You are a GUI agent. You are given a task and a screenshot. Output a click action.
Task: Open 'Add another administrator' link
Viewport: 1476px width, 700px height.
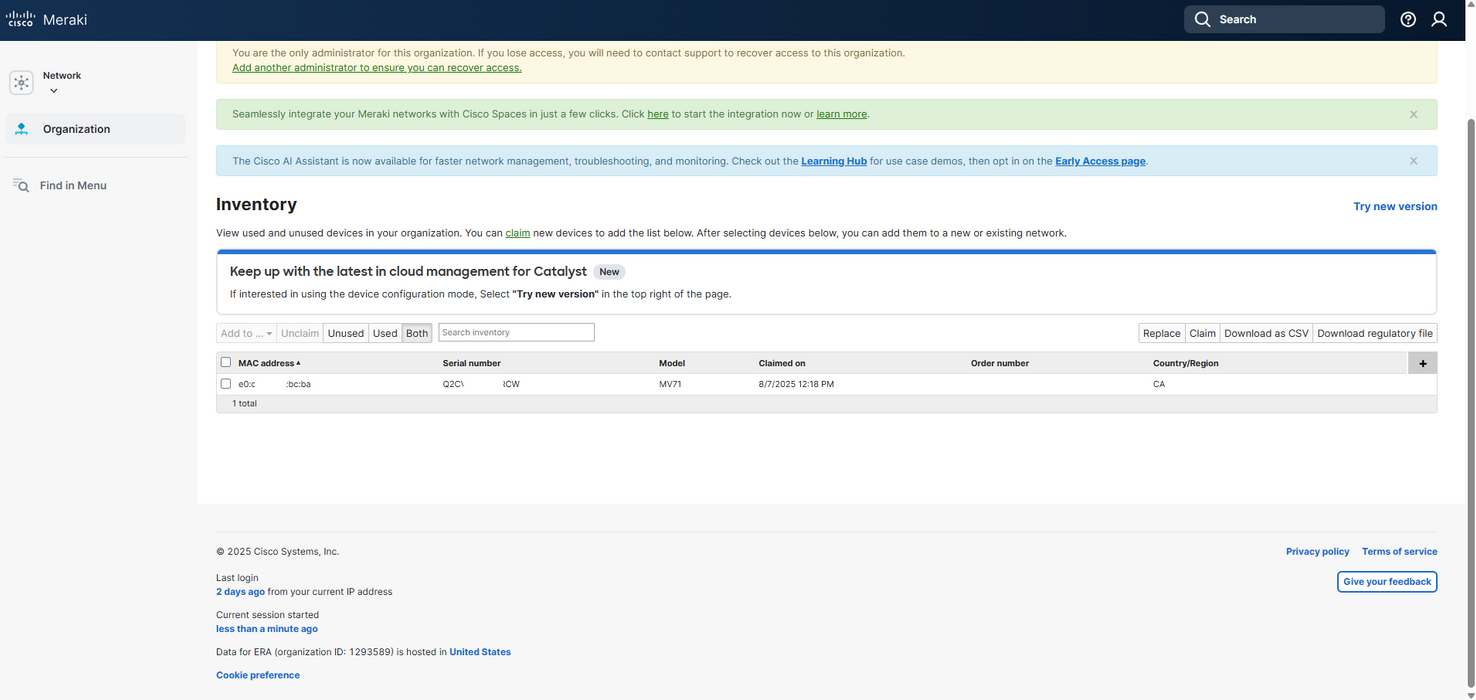(377, 68)
